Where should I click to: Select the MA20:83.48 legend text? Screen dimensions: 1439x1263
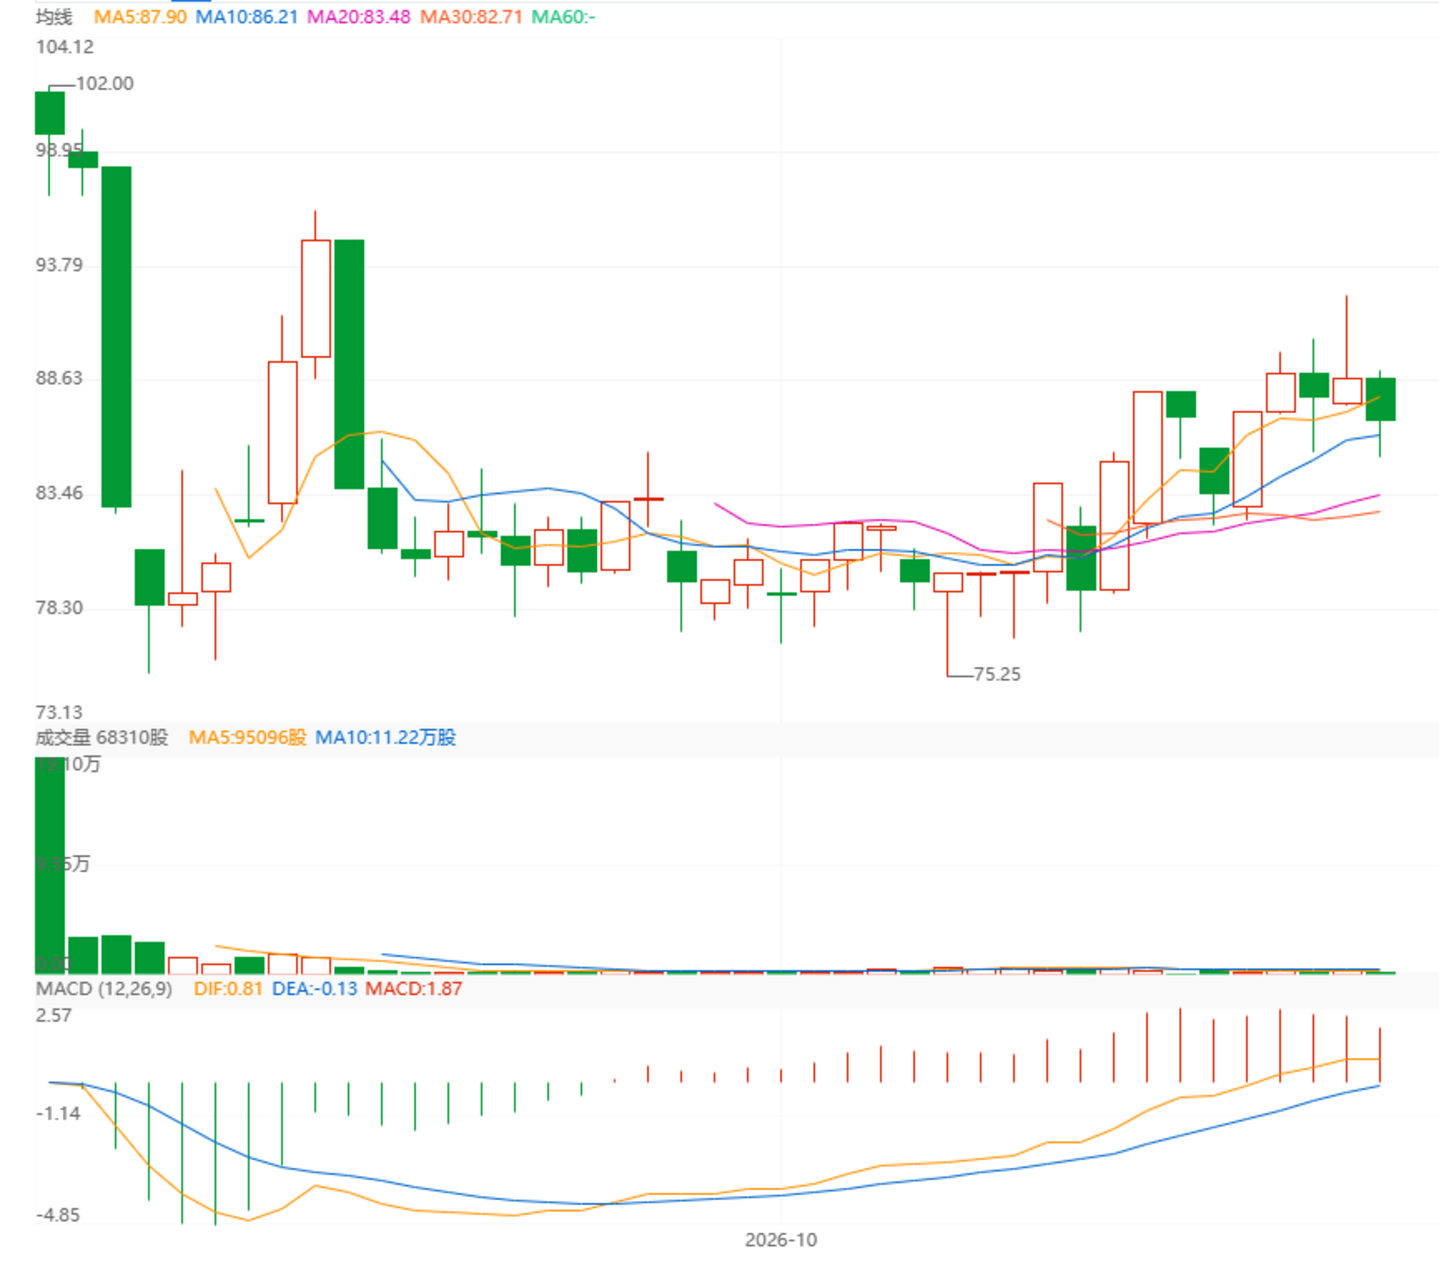(358, 17)
